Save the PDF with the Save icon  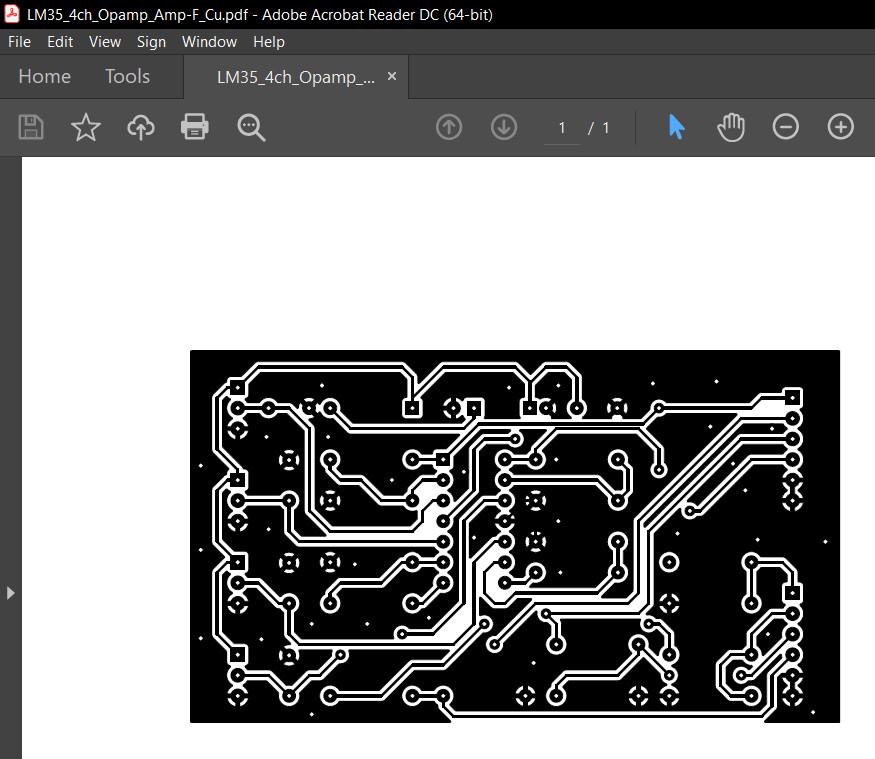pyautogui.click(x=30, y=127)
